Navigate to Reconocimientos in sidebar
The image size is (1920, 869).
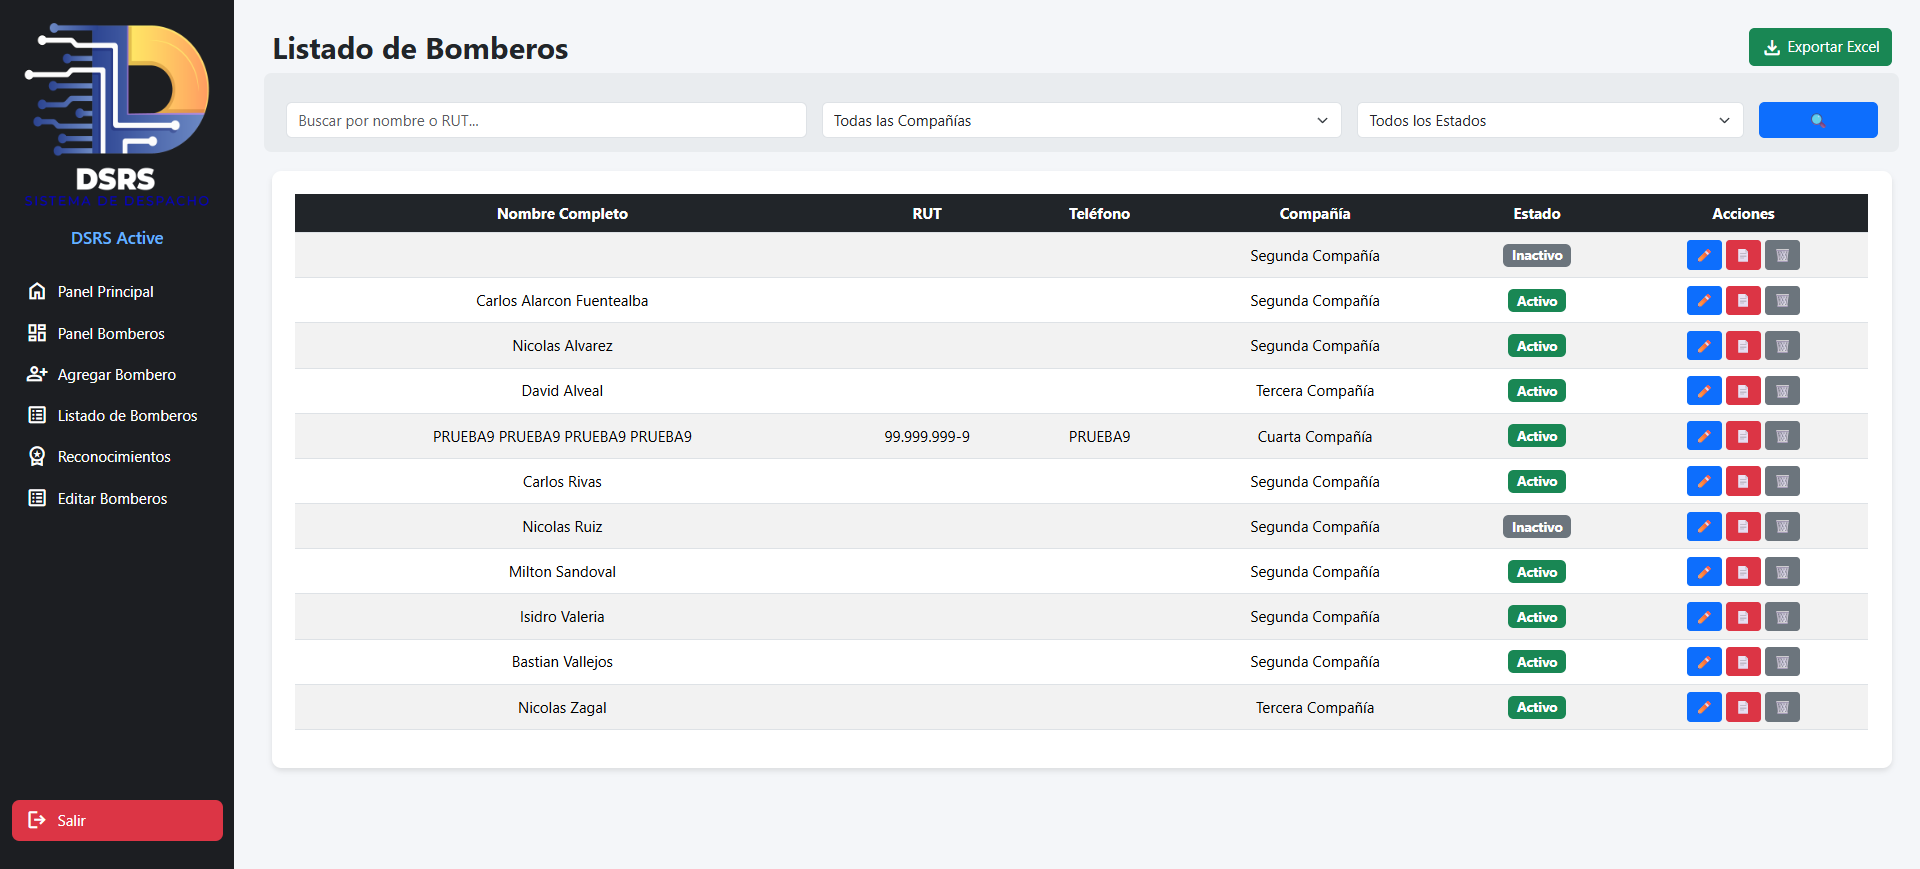point(114,457)
